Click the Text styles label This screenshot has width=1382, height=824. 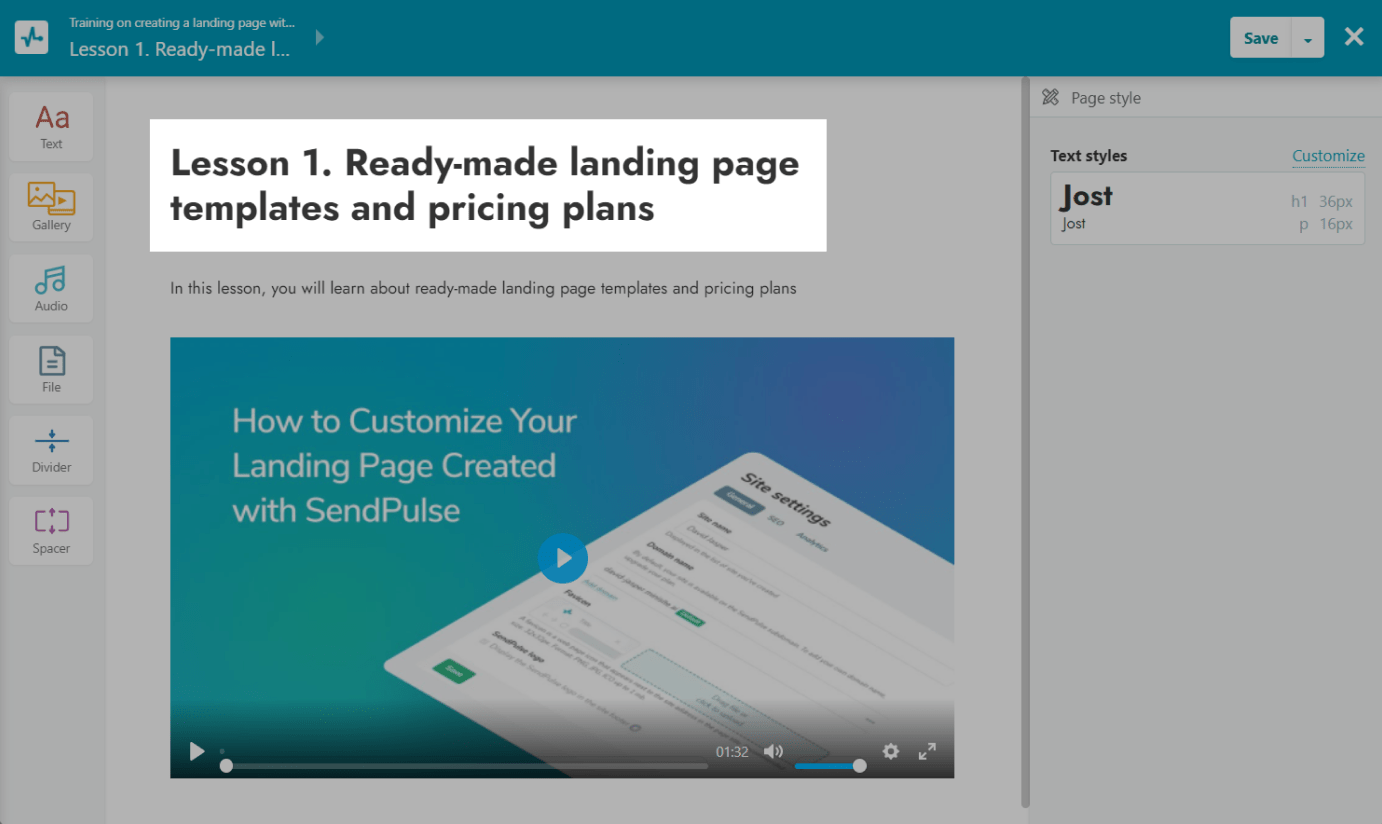pyautogui.click(x=1089, y=155)
